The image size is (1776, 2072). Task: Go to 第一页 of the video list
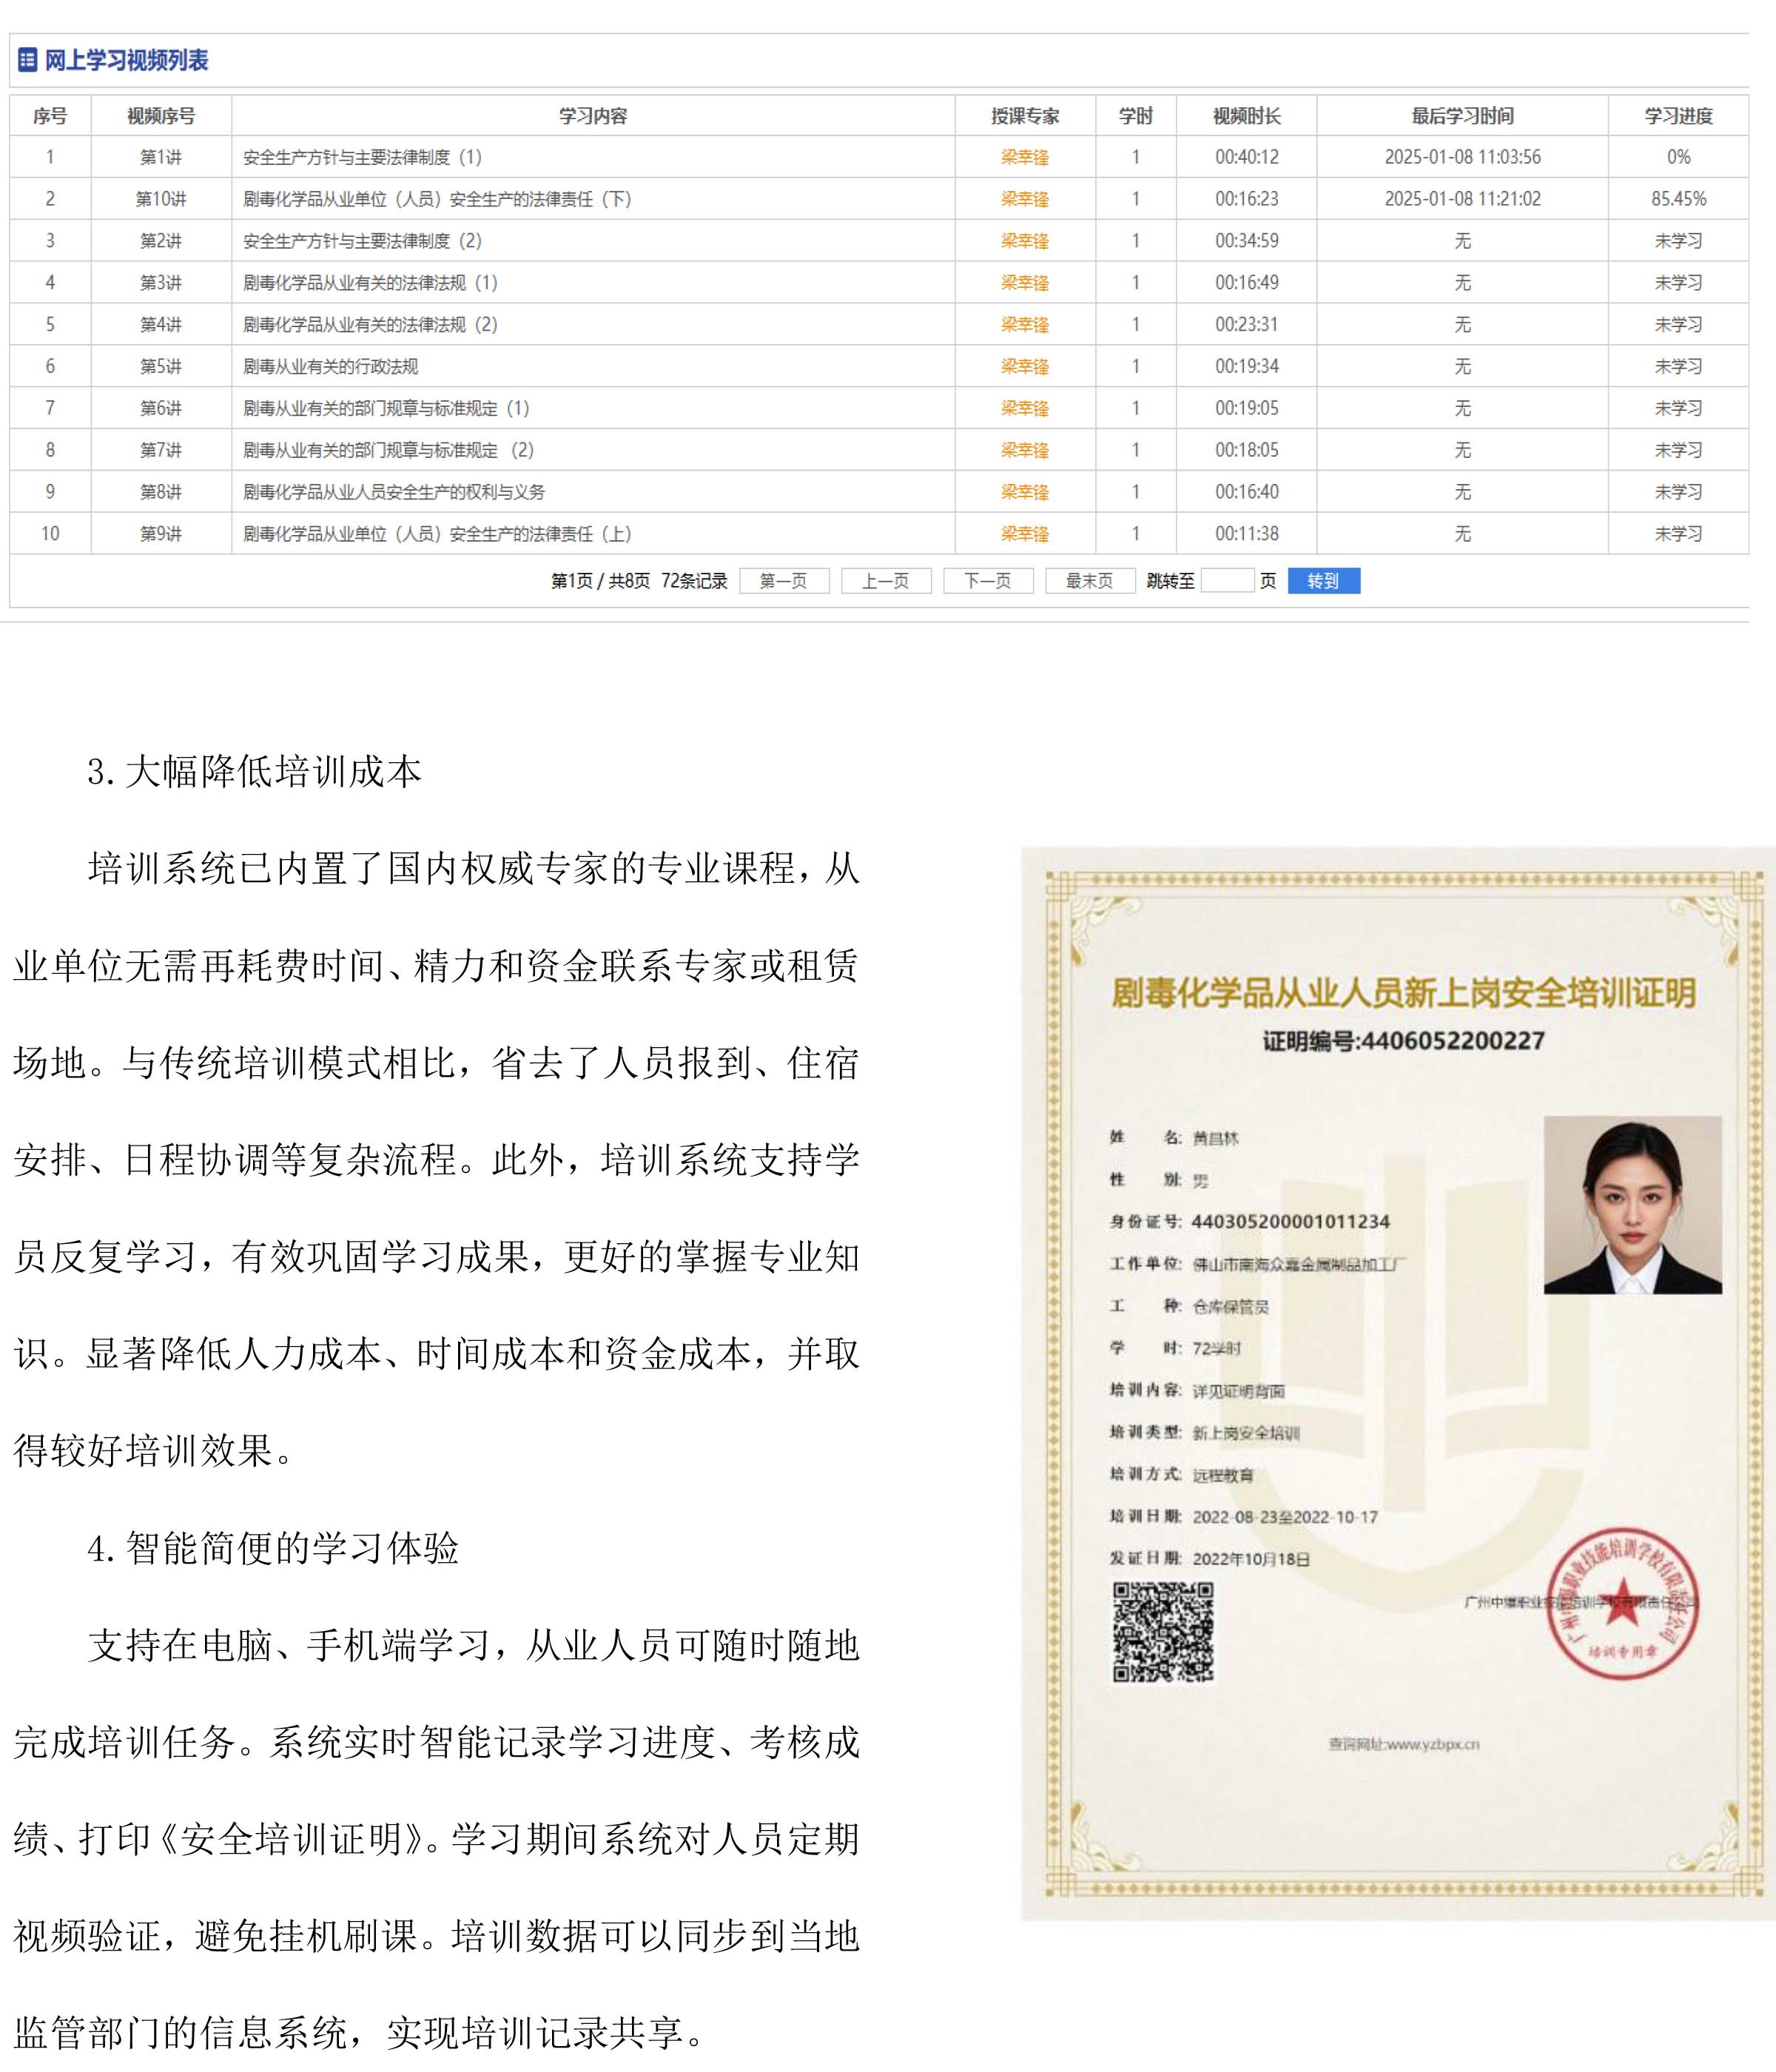[784, 581]
